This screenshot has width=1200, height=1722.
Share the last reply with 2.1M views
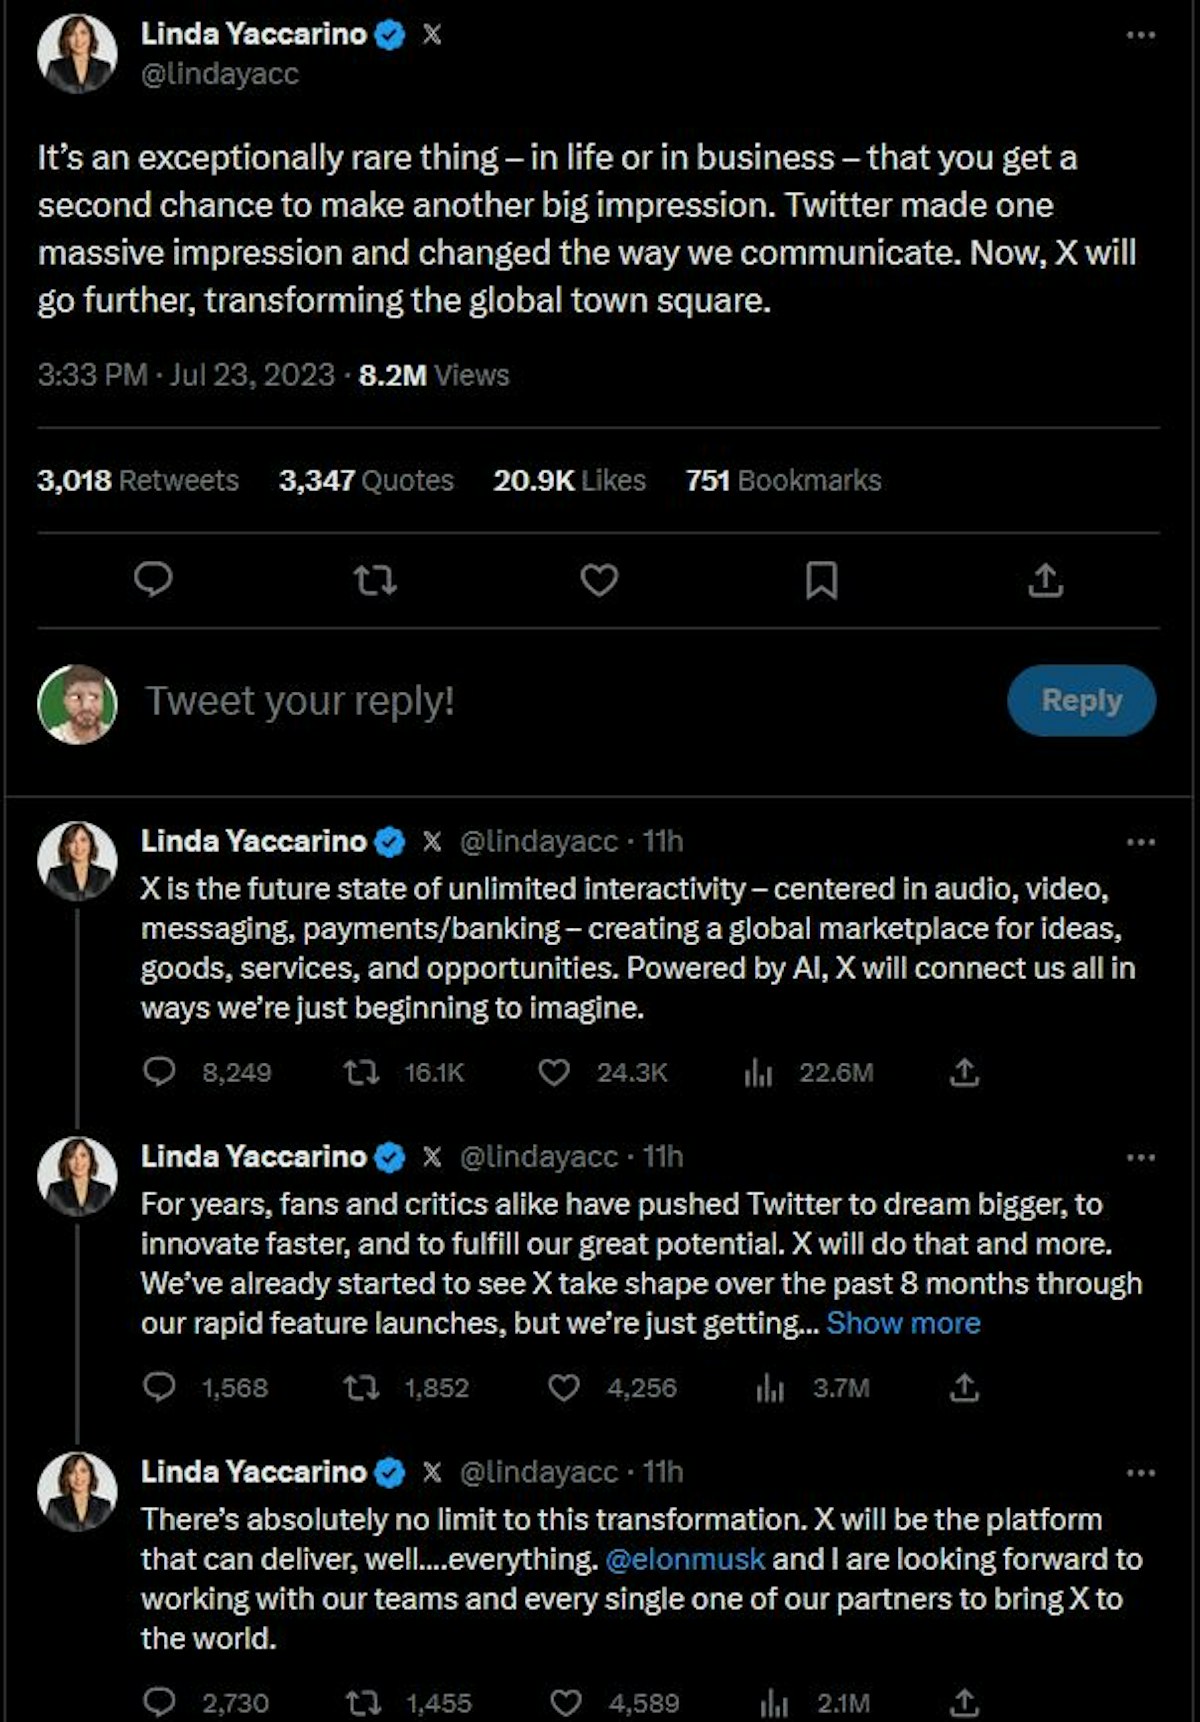coord(964,1703)
